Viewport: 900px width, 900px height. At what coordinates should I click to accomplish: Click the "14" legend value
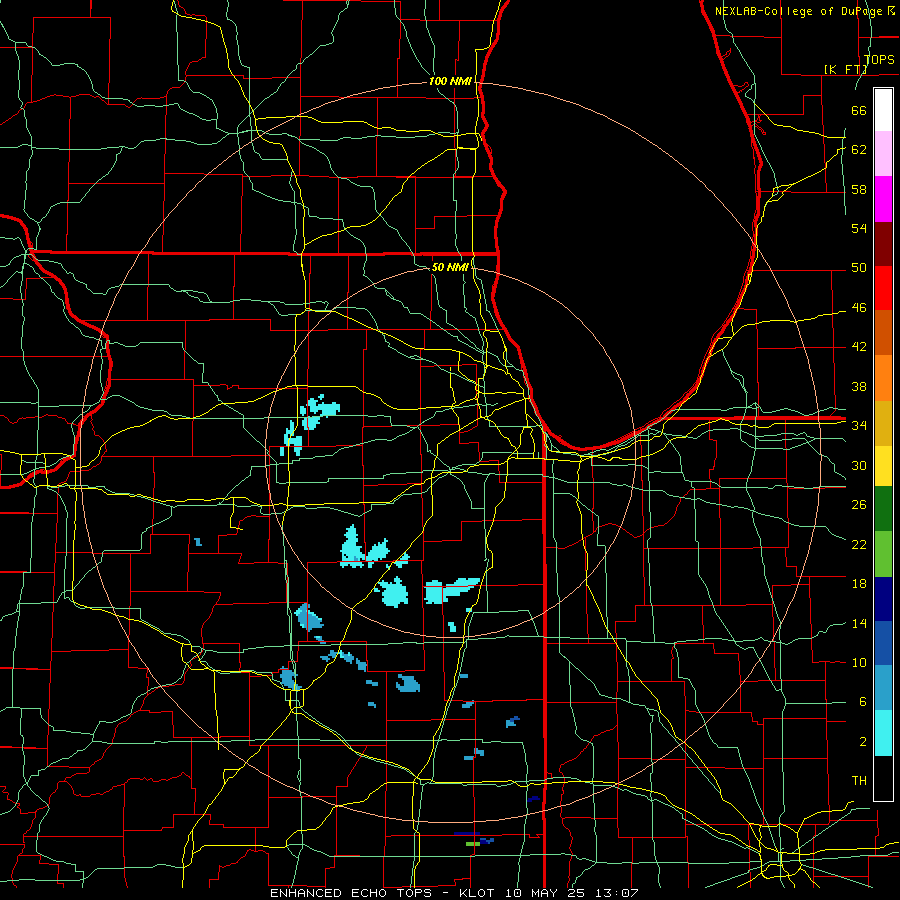coord(859,623)
